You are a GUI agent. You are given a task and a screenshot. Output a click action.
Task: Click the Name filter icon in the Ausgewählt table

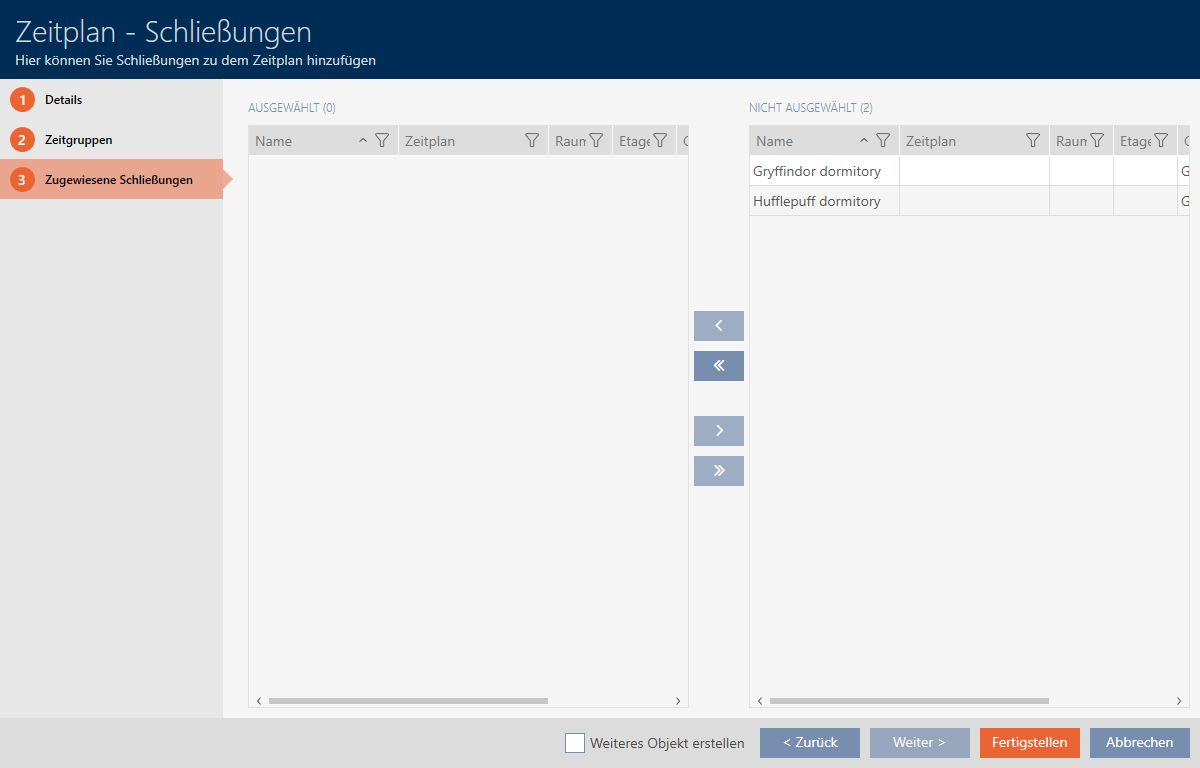tap(381, 141)
